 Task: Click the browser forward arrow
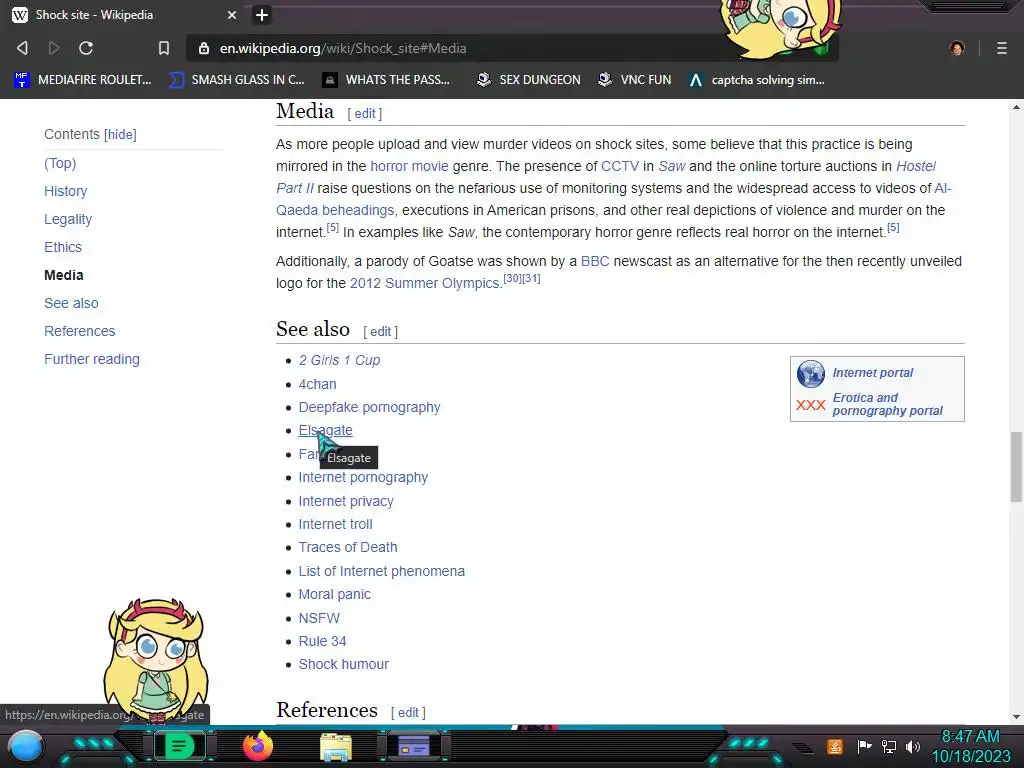pos(54,48)
